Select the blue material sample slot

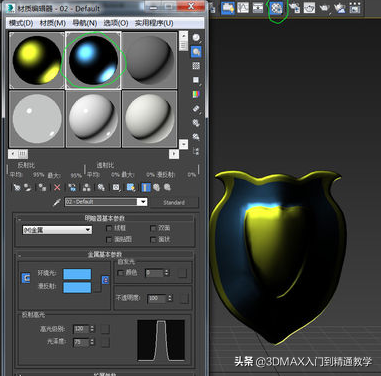coord(93,60)
